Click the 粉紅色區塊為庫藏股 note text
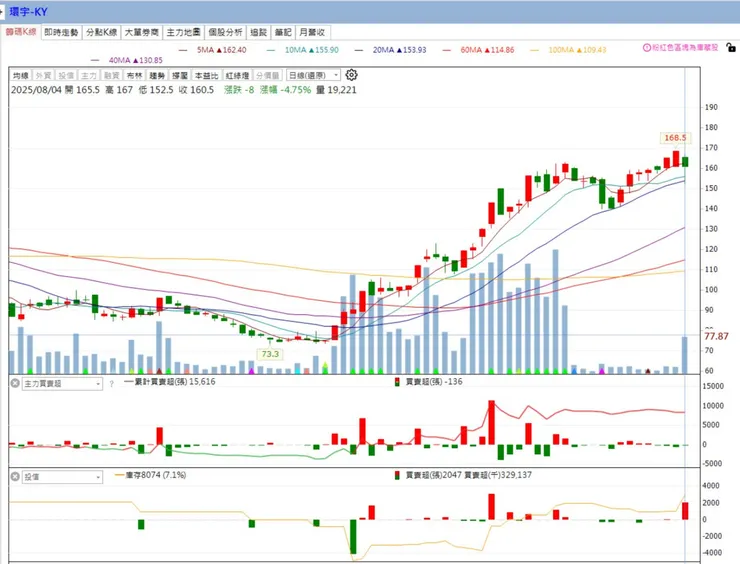Viewport: 740px width, 564px height. 685,48
